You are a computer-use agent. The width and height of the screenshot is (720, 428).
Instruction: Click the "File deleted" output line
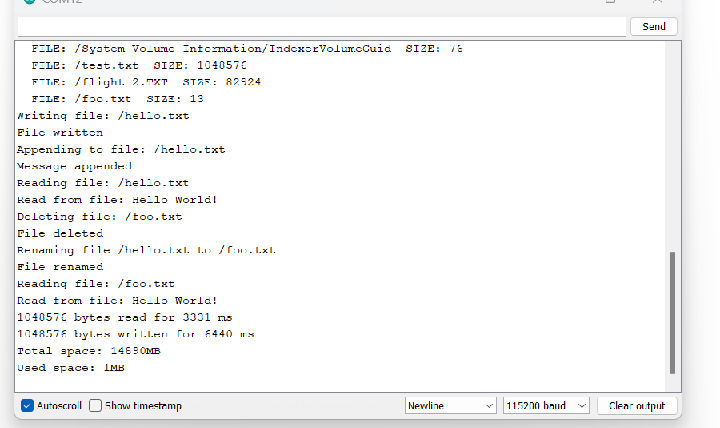point(60,233)
